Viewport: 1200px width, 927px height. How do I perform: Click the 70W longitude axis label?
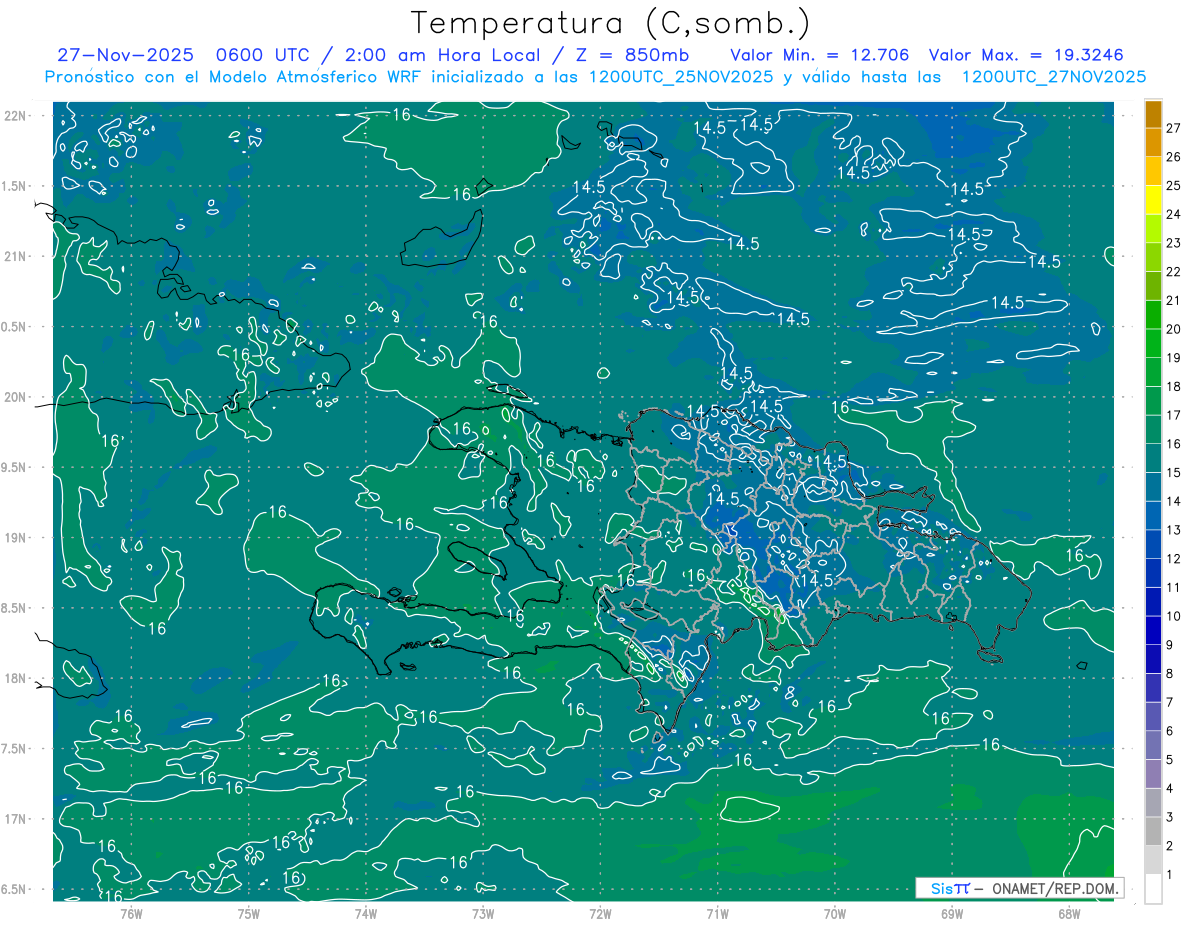834,913
